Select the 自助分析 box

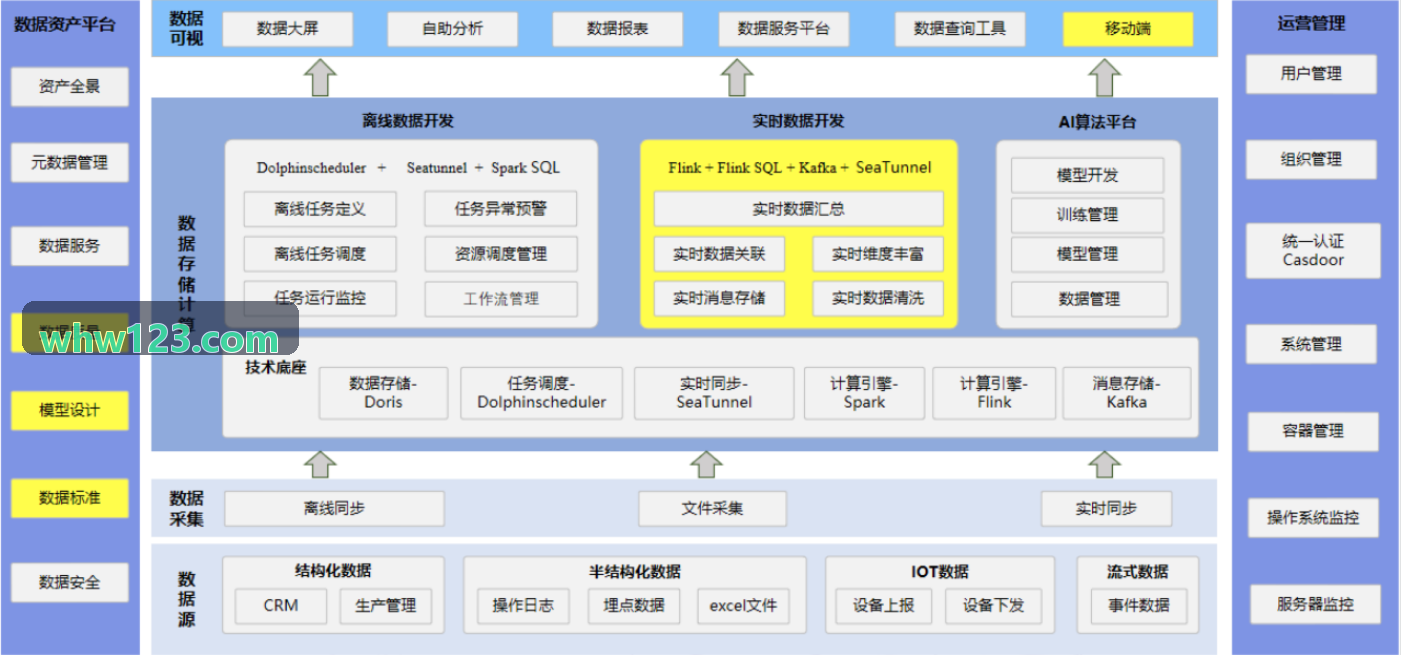(452, 29)
